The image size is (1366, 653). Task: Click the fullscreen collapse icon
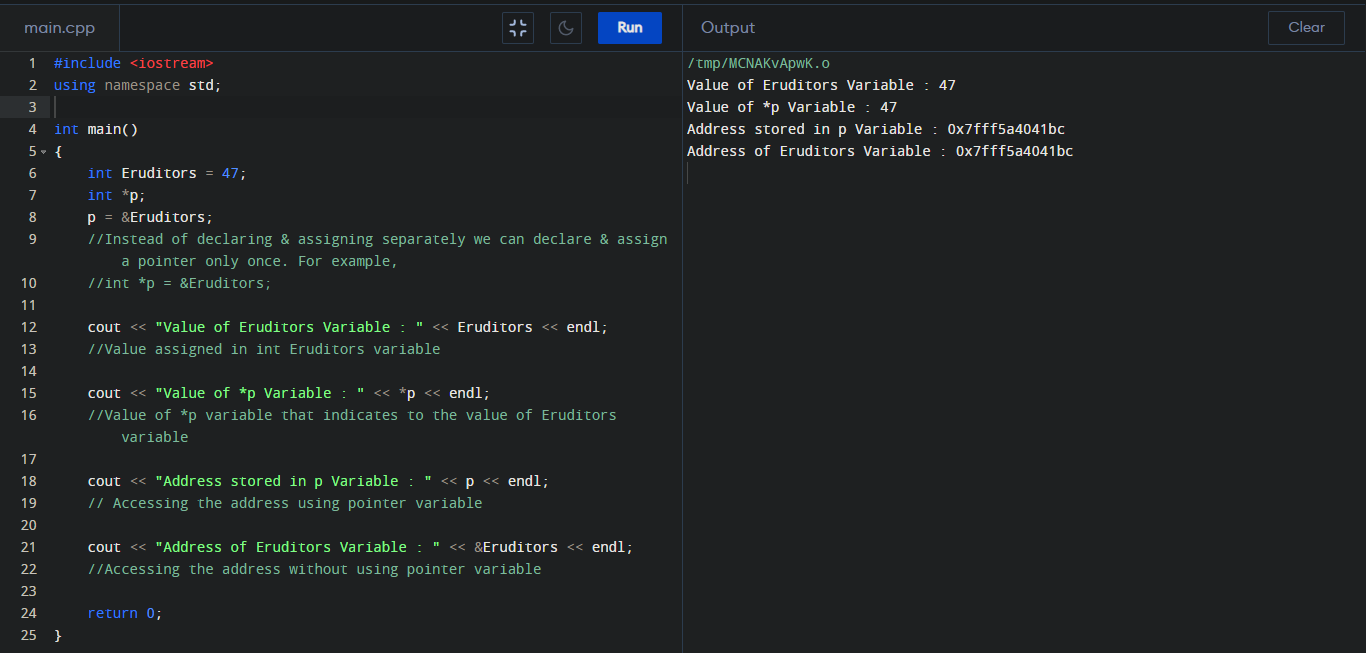518,28
